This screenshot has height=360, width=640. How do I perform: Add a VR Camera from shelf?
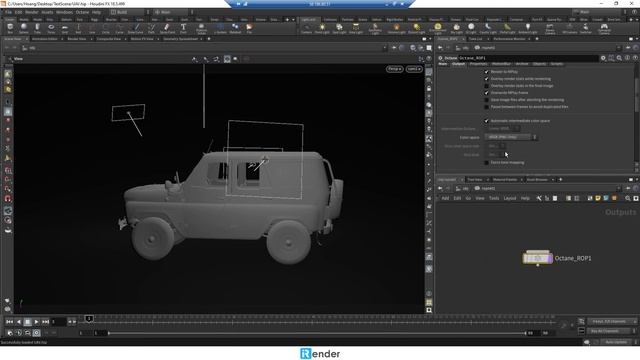pos(570,28)
